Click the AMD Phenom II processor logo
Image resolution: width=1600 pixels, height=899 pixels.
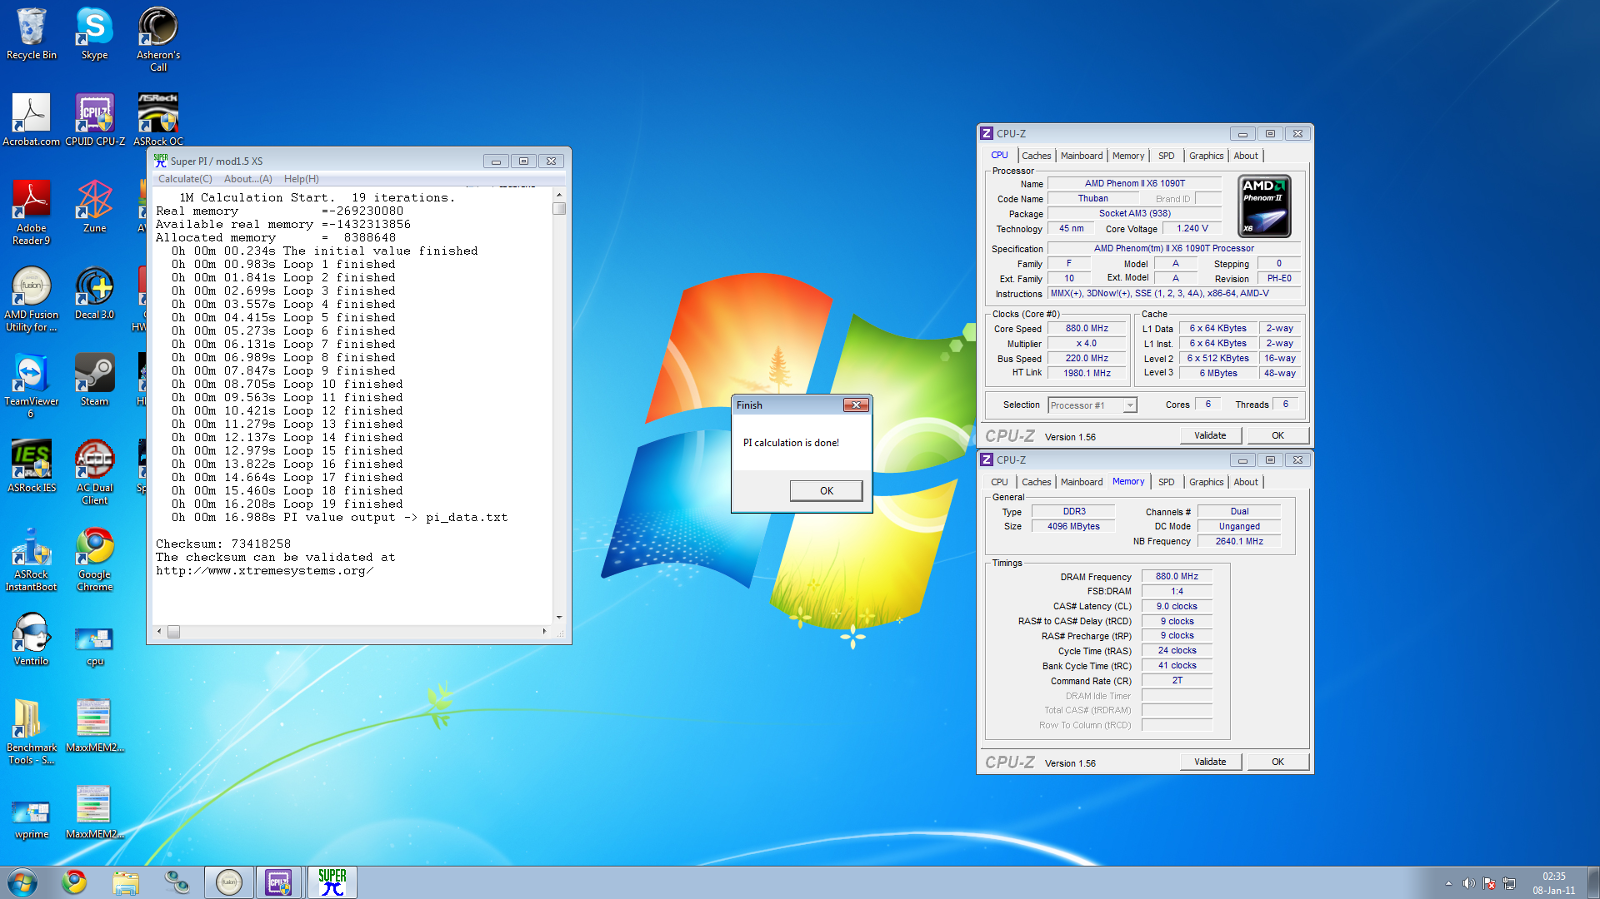click(1264, 205)
